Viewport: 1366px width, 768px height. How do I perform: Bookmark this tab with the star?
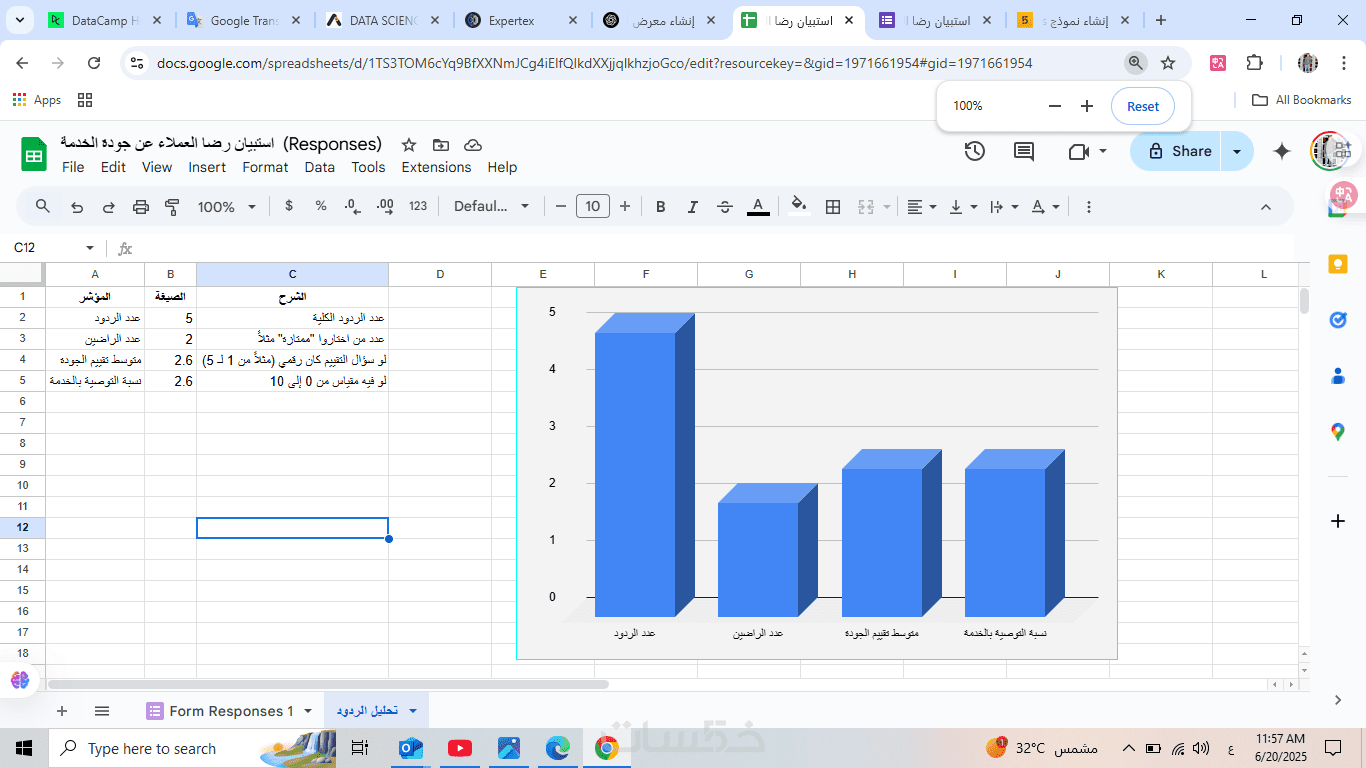point(1168,63)
